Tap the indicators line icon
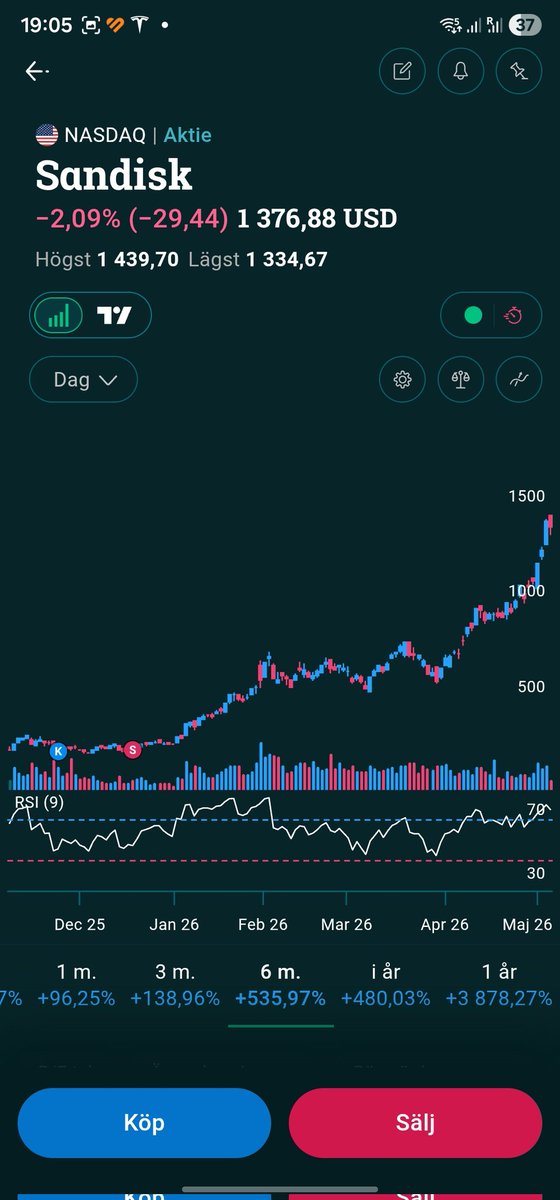 (x=518, y=380)
